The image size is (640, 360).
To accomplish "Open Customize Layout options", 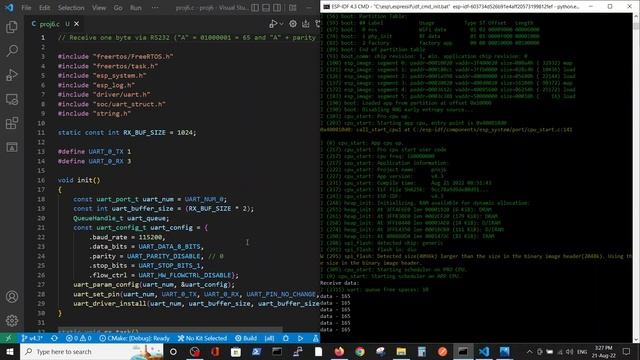I will (293, 8).
